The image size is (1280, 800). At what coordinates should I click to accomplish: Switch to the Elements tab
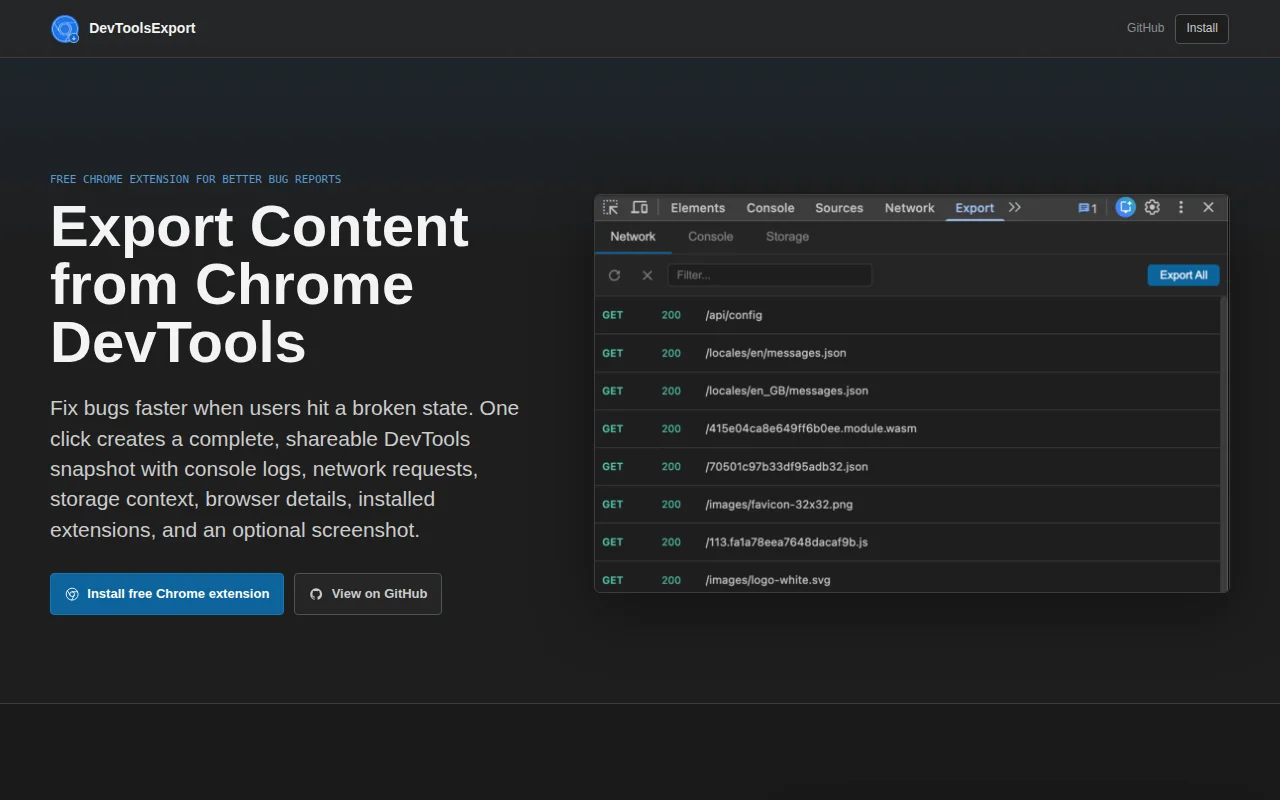click(x=698, y=208)
